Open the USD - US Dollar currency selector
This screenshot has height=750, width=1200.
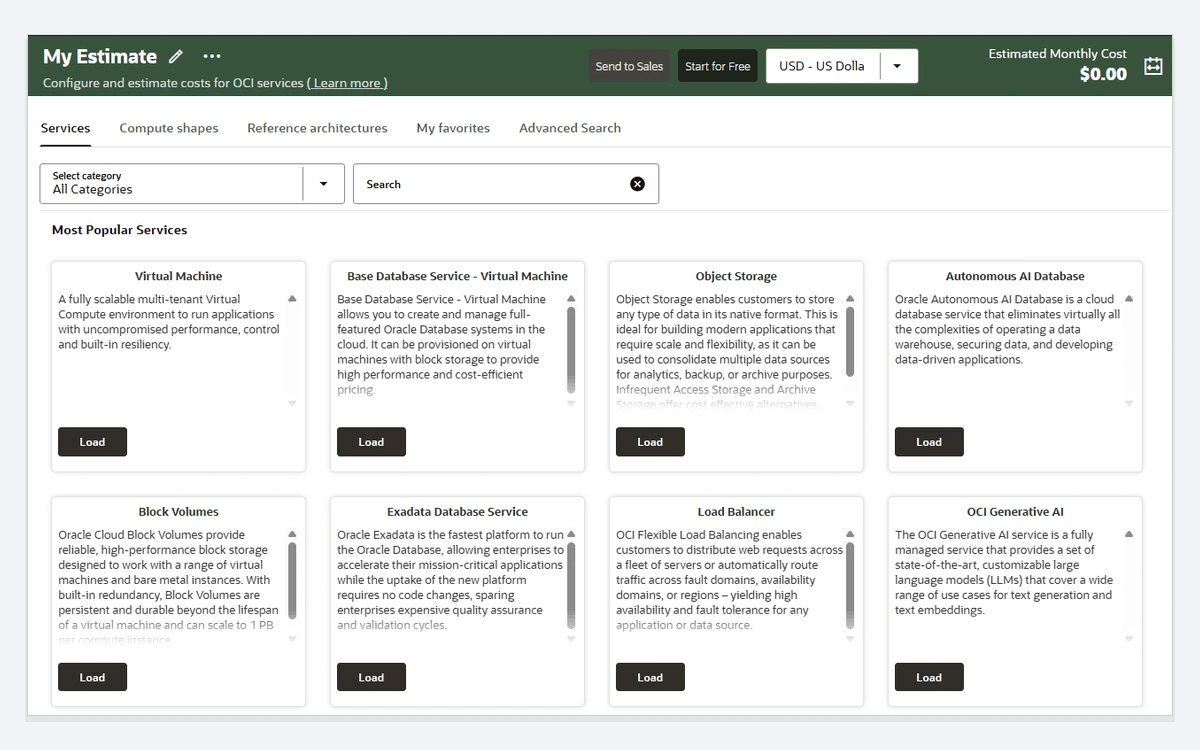[842, 66]
